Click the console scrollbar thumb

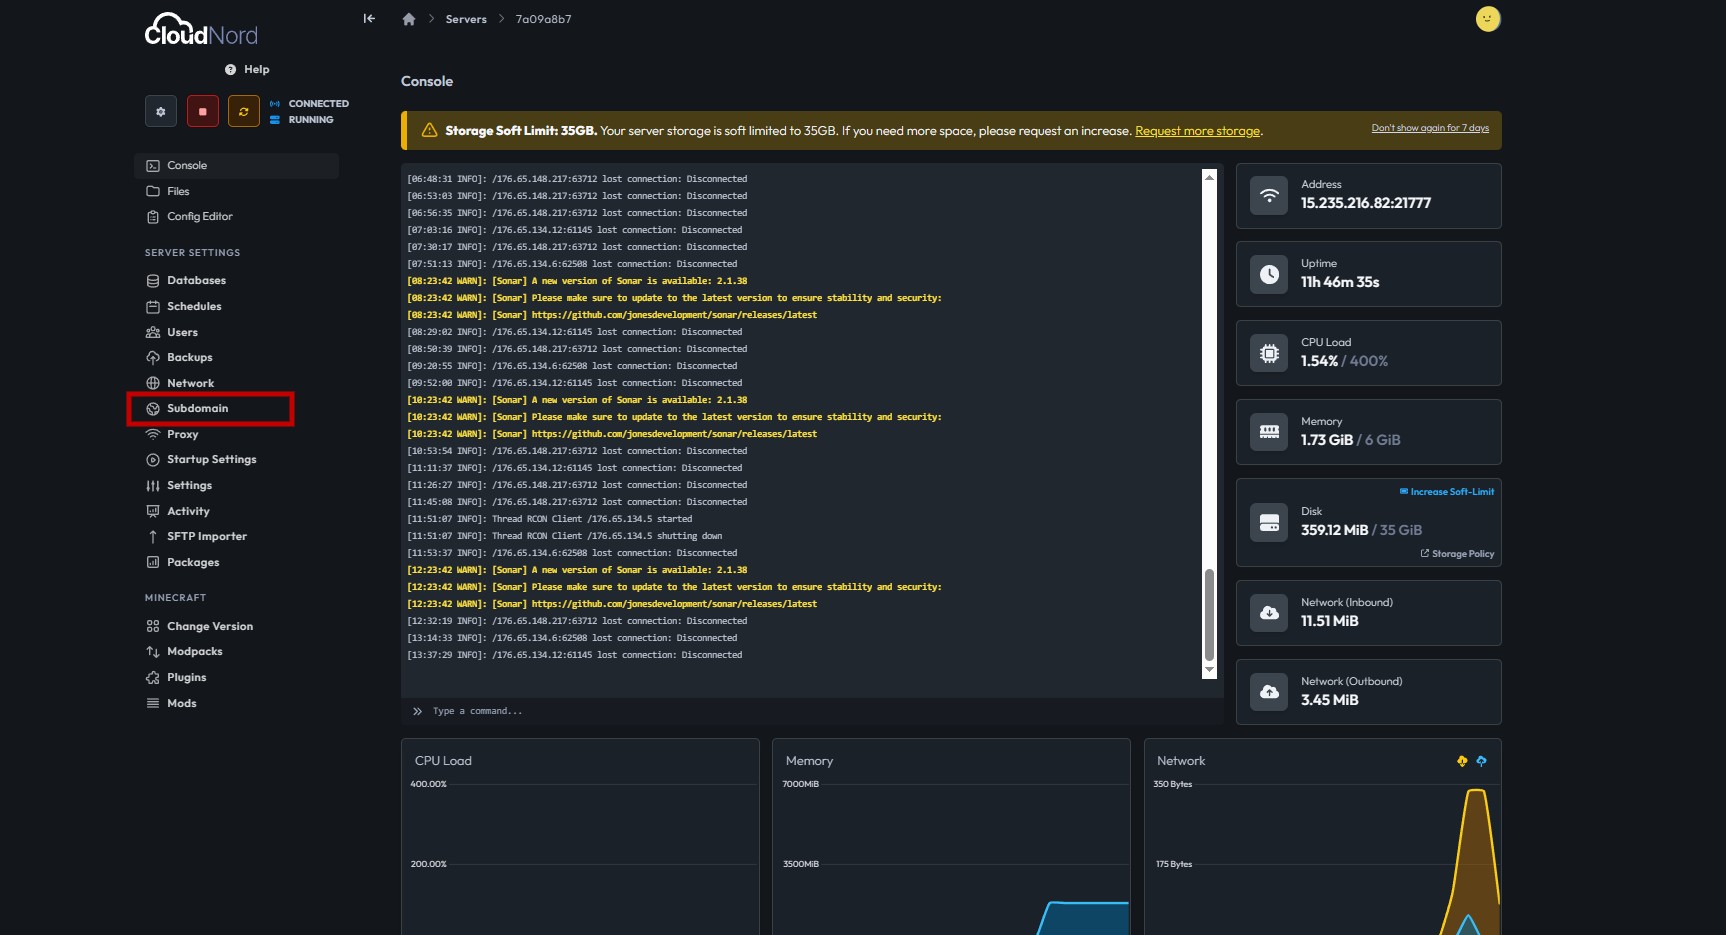[1209, 614]
